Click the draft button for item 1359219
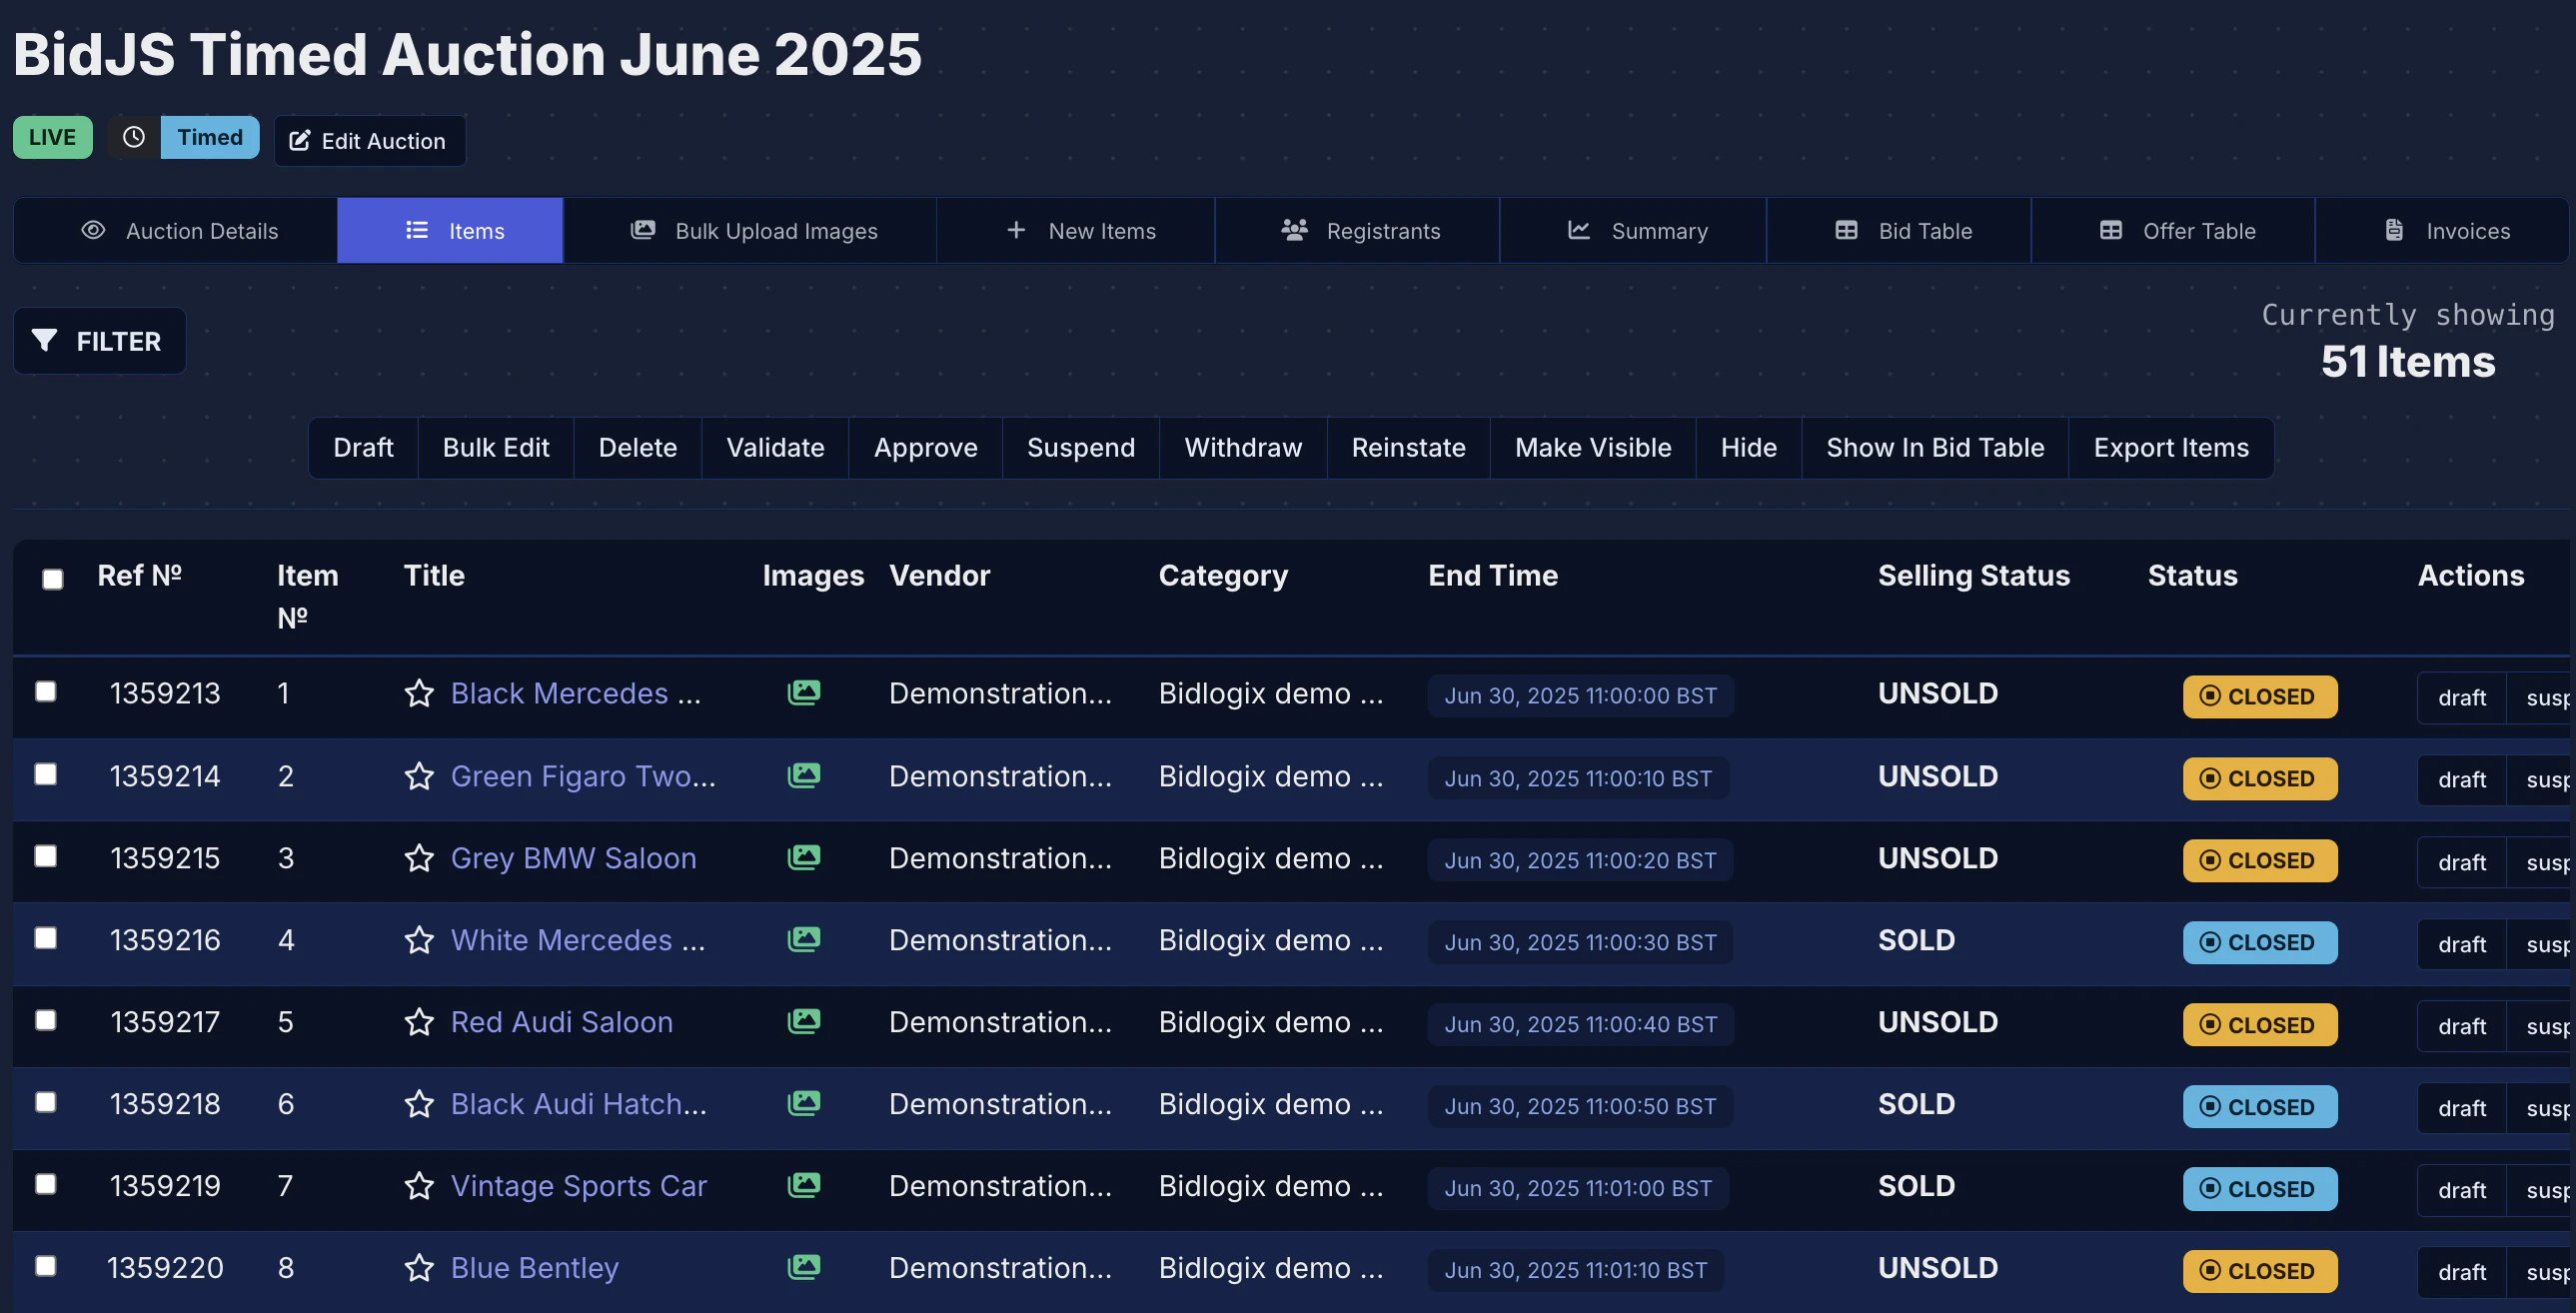Image resolution: width=2576 pixels, height=1313 pixels. 2461,1190
